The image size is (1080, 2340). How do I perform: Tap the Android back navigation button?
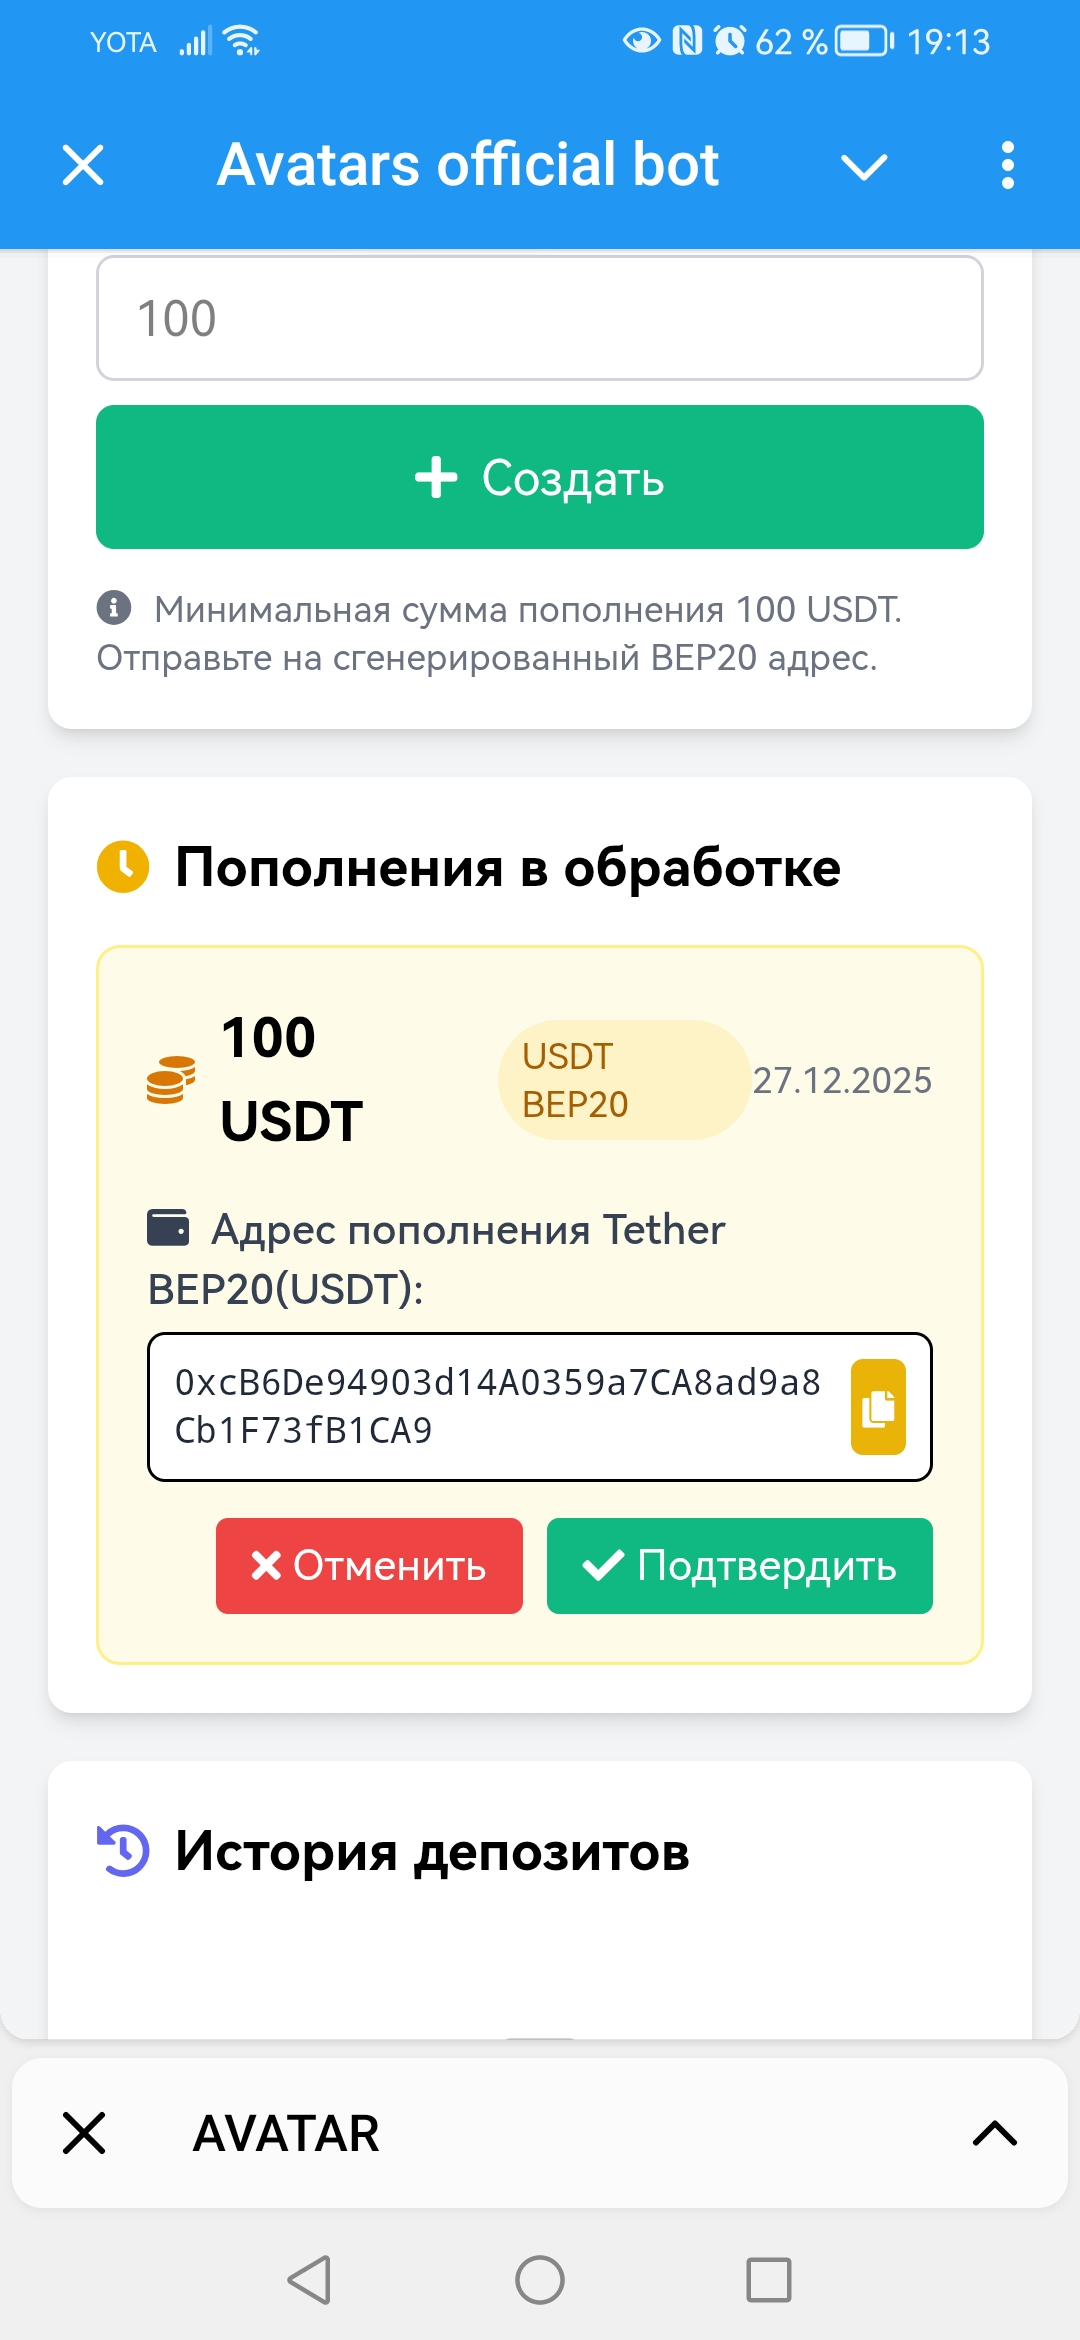pyautogui.click(x=310, y=2280)
